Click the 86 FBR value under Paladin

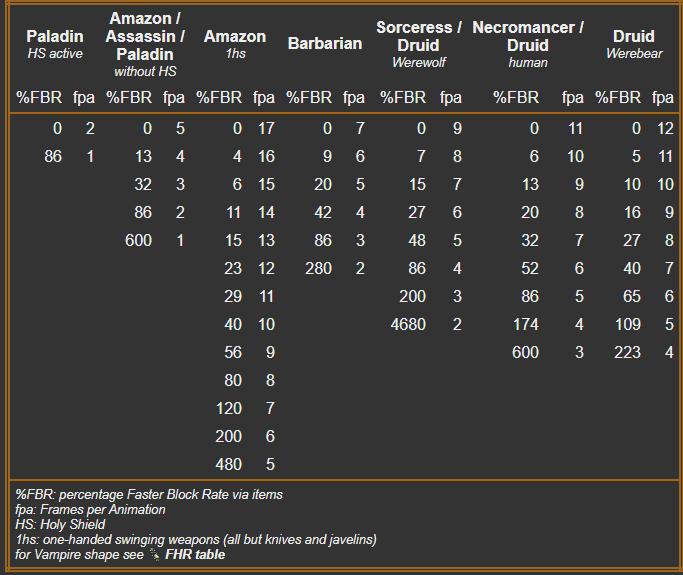[52, 156]
